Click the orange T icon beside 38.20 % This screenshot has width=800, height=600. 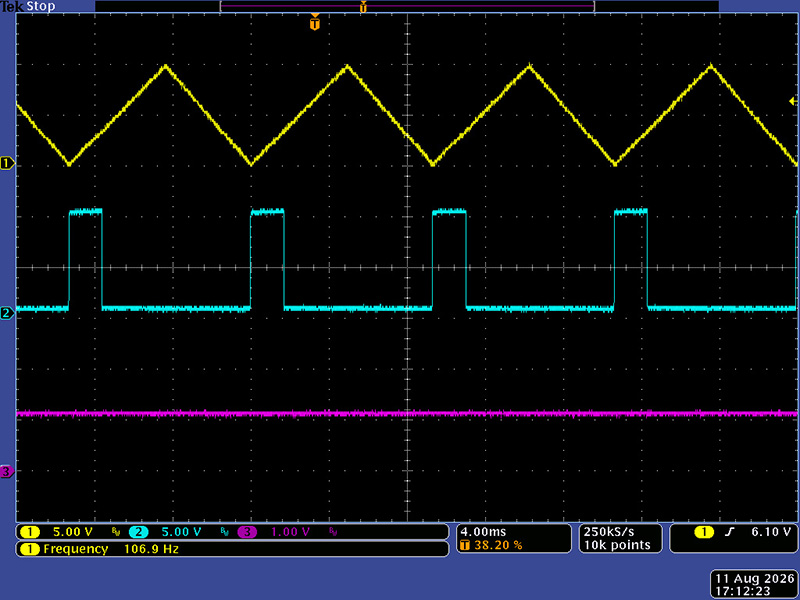[464, 545]
